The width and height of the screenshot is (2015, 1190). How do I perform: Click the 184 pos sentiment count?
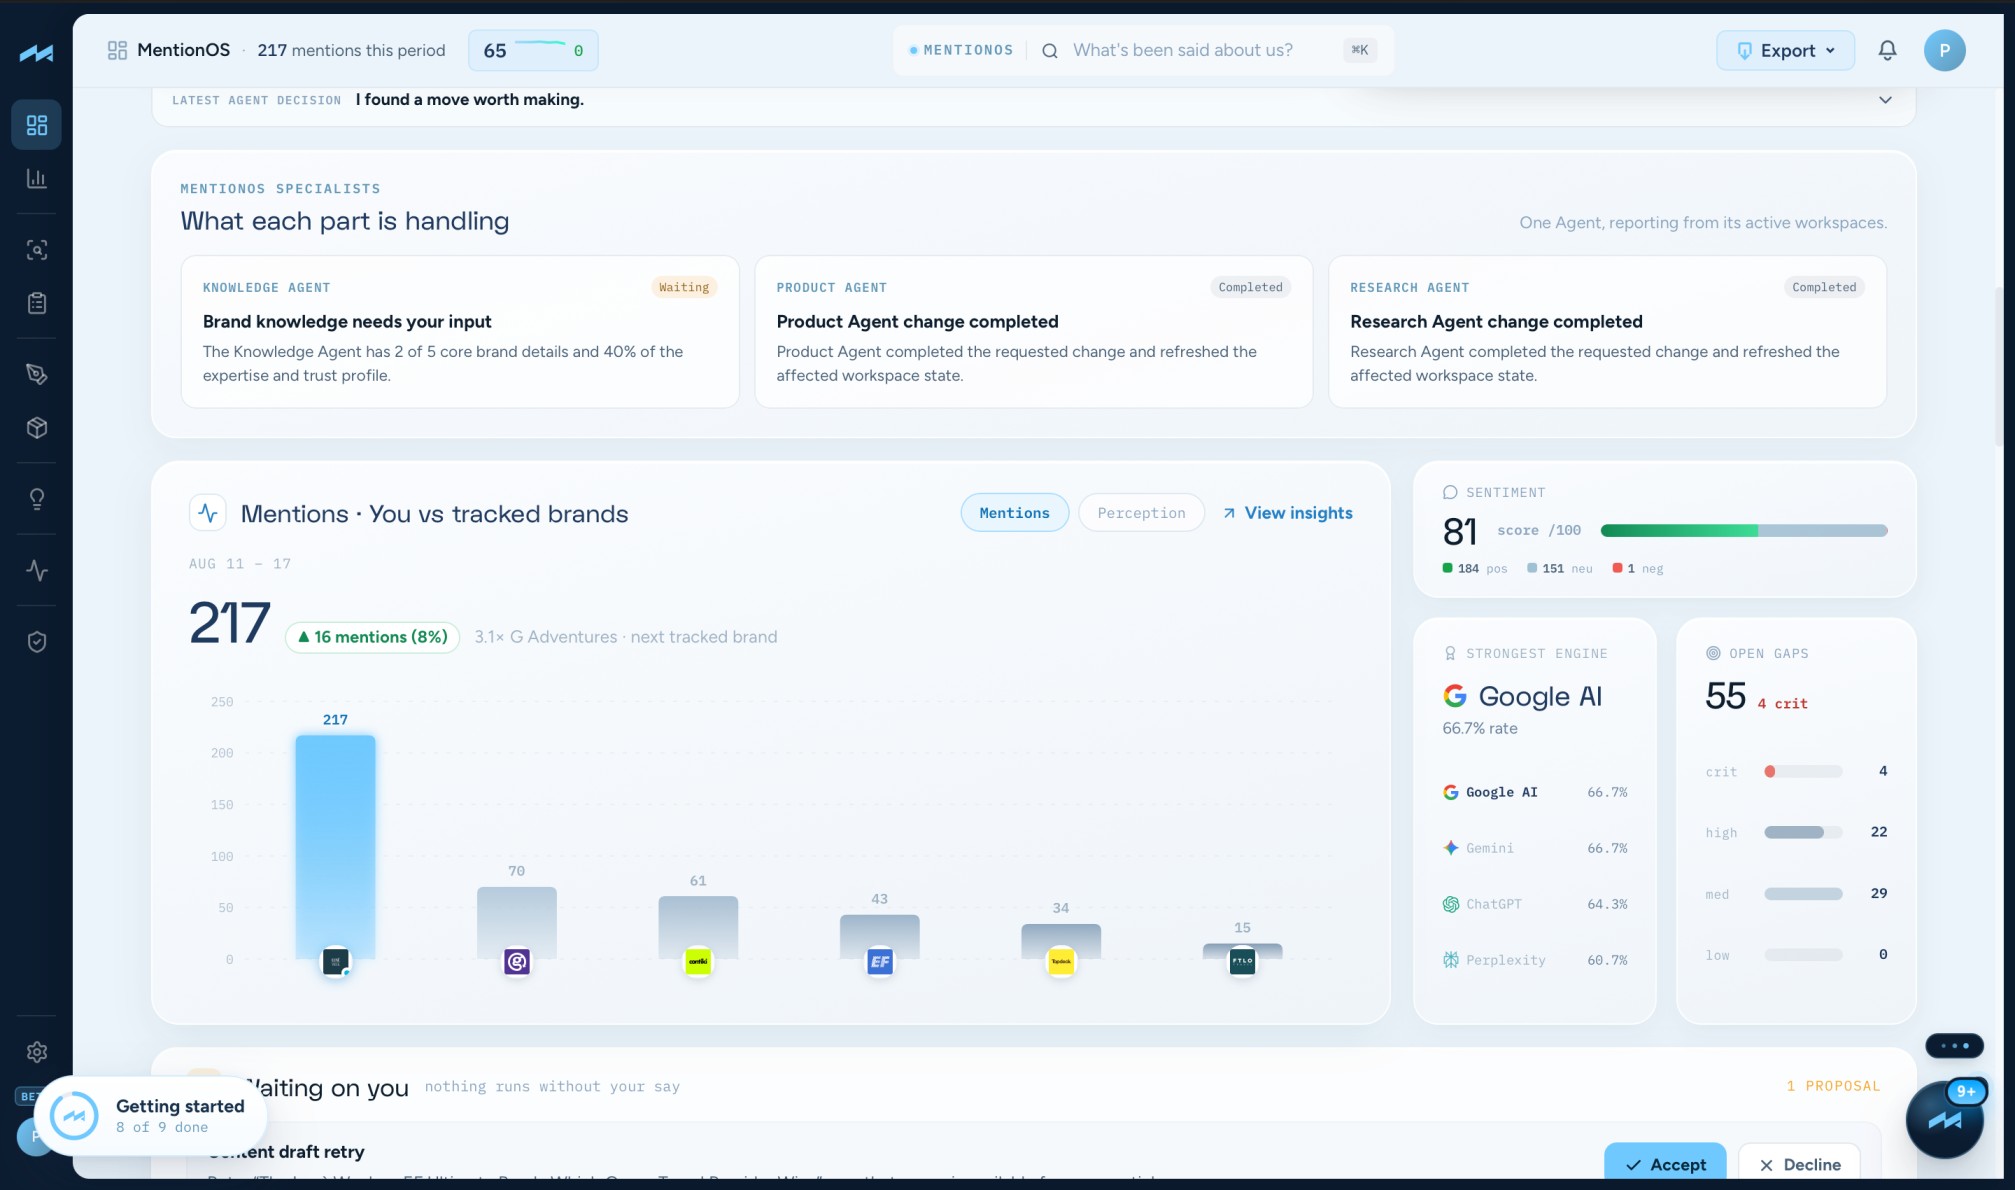[1475, 568]
